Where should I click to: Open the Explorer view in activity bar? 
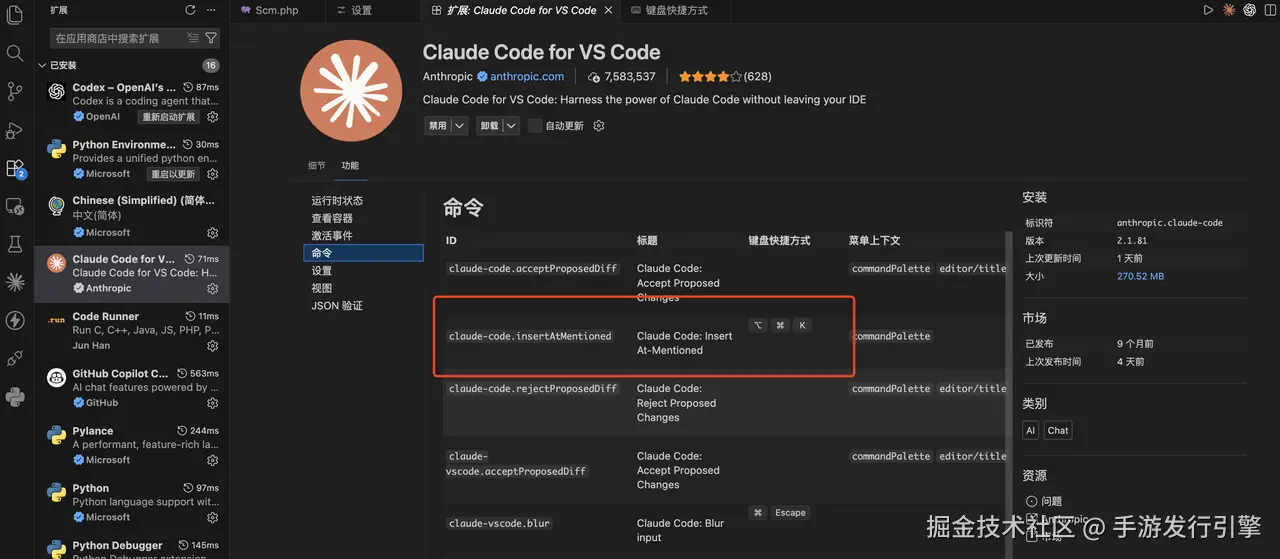point(15,16)
